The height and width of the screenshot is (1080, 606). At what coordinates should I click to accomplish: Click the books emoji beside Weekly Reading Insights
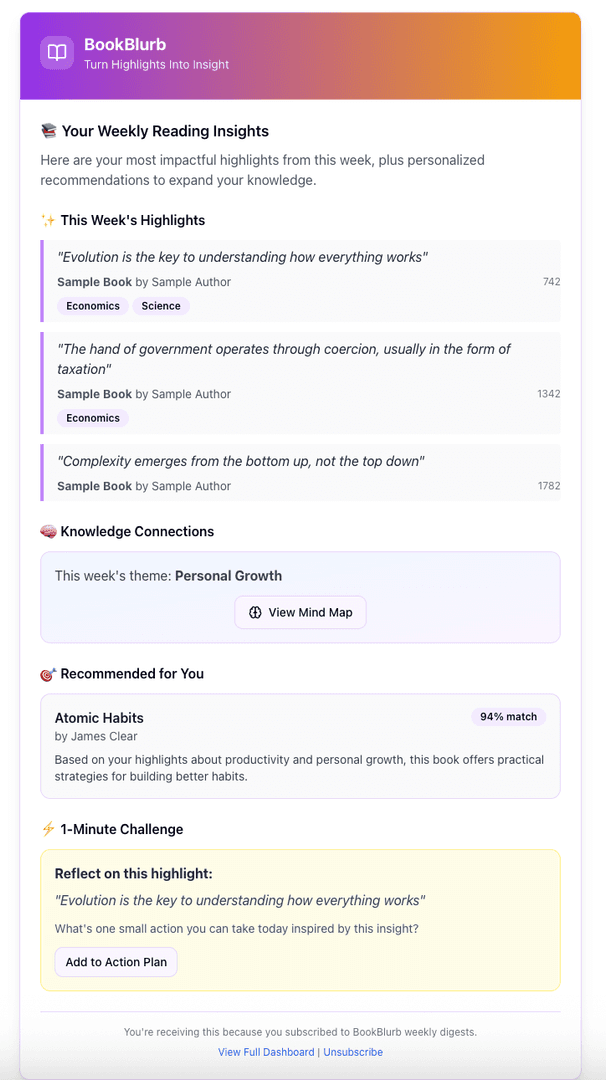[48, 131]
